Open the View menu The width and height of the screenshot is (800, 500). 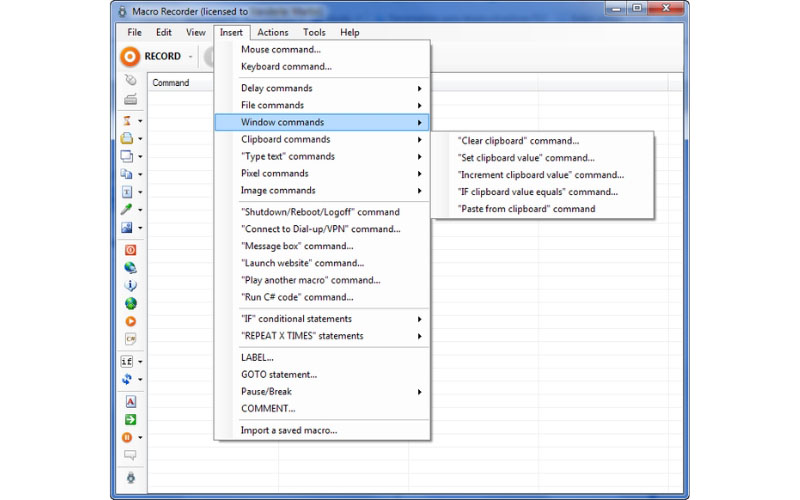pos(195,32)
